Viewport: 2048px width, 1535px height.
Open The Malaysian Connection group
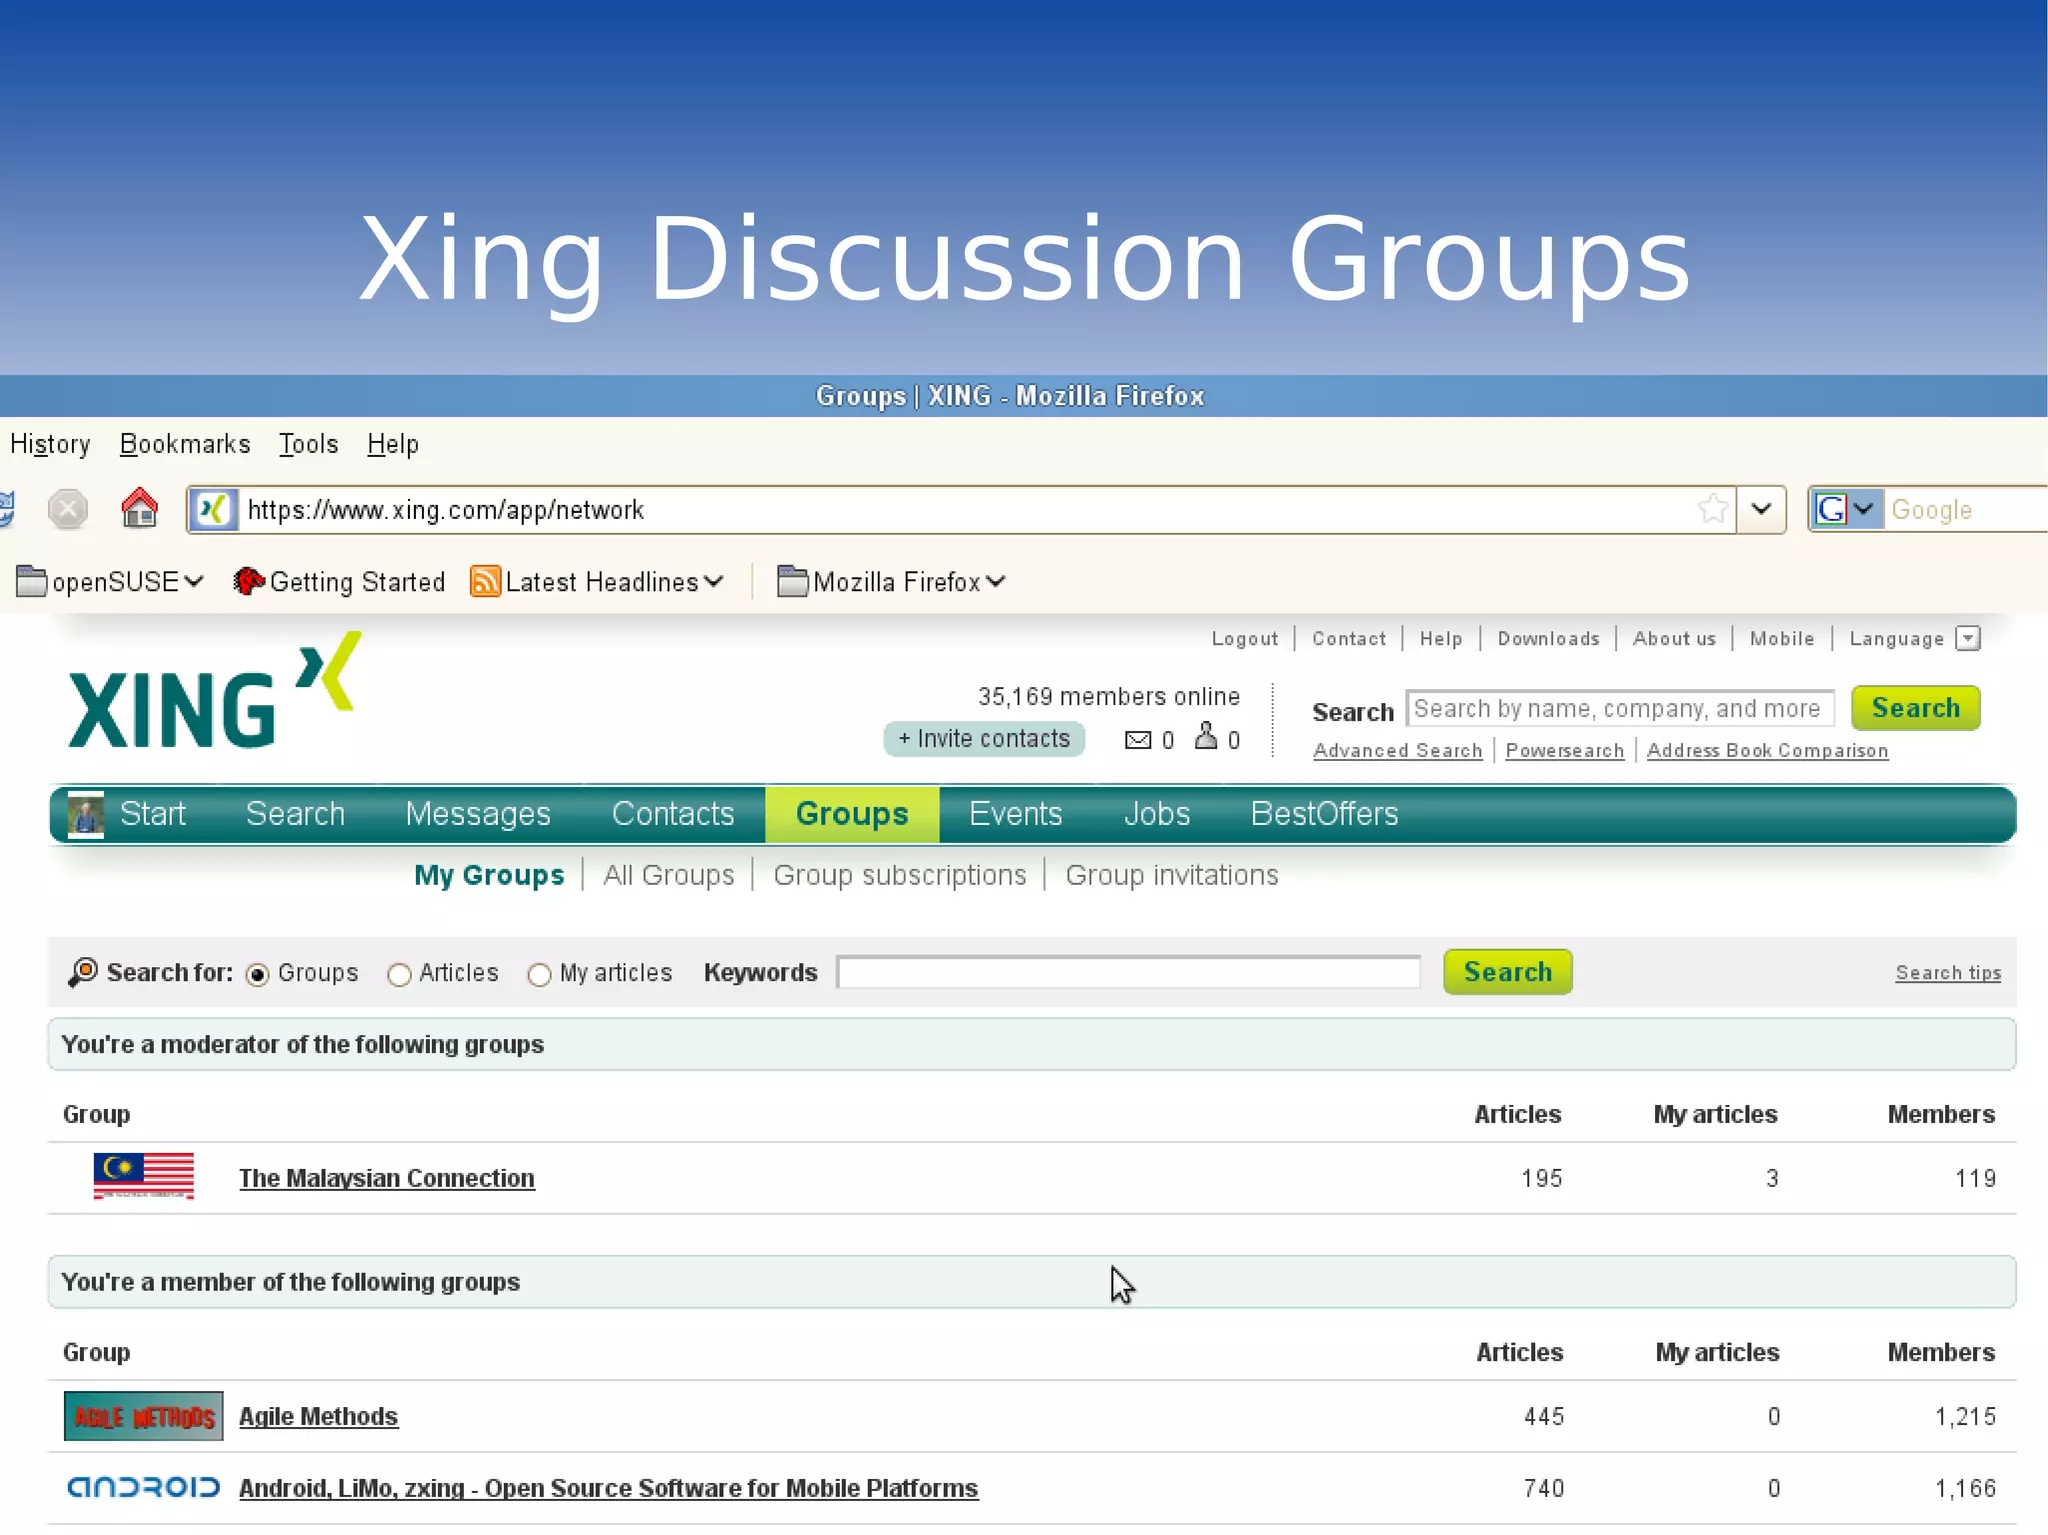tap(386, 1178)
